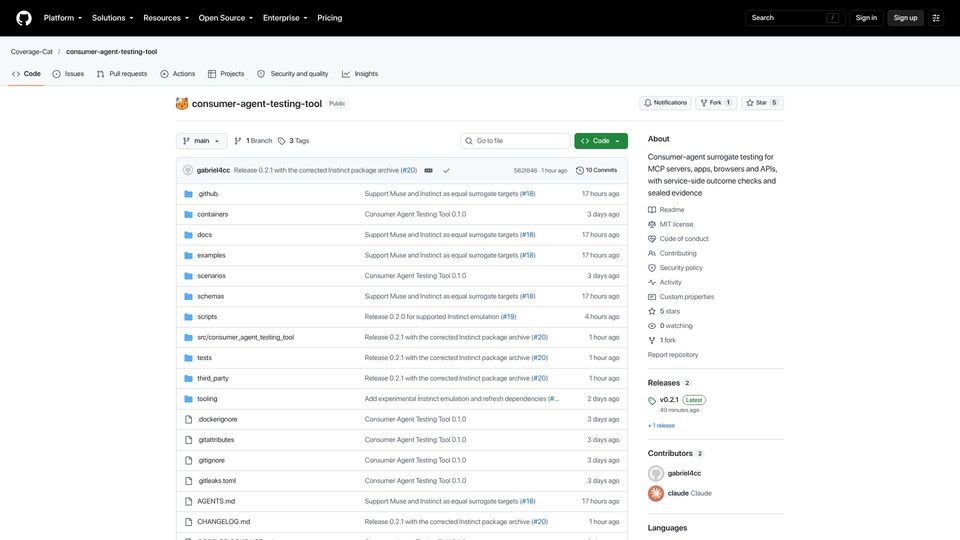
Task: Open Security and quality tab
Action: click(293, 73)
